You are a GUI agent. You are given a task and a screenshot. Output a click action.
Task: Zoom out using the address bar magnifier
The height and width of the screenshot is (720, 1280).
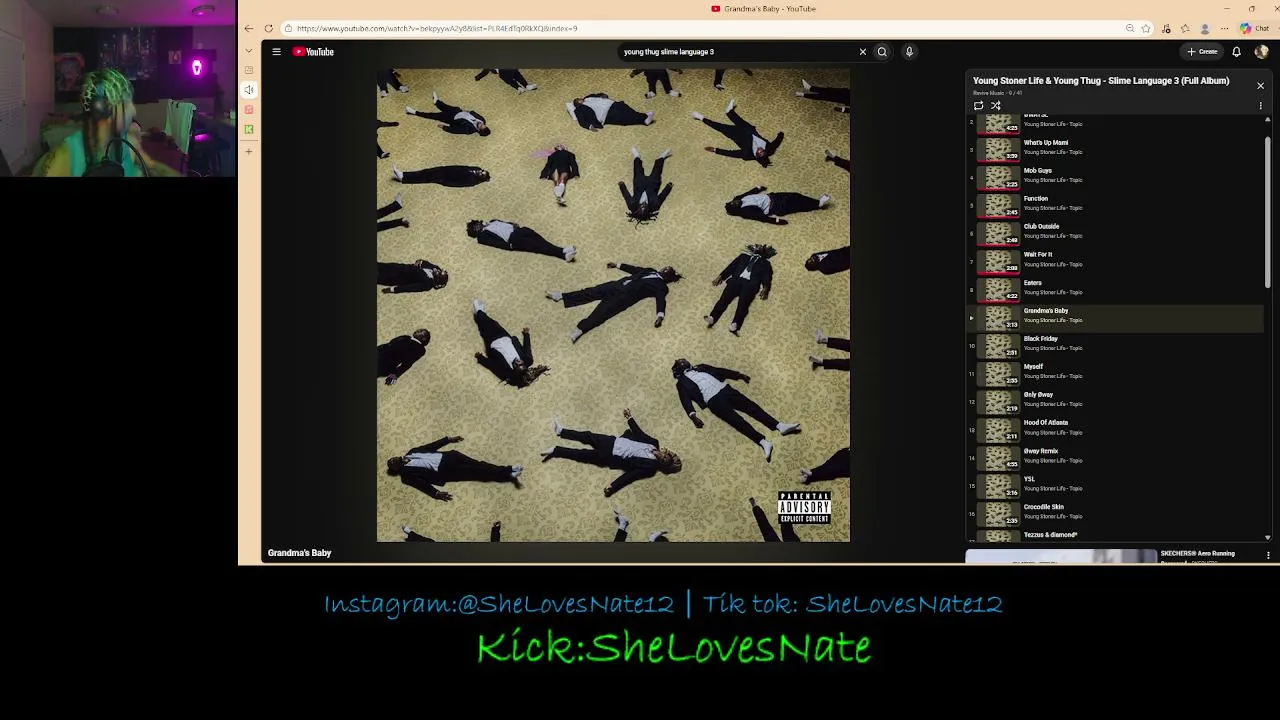point(1130,28)
